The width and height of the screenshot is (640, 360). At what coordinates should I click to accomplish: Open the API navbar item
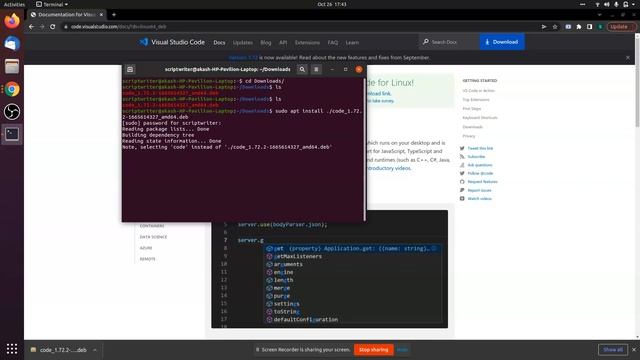click(283, 42)
